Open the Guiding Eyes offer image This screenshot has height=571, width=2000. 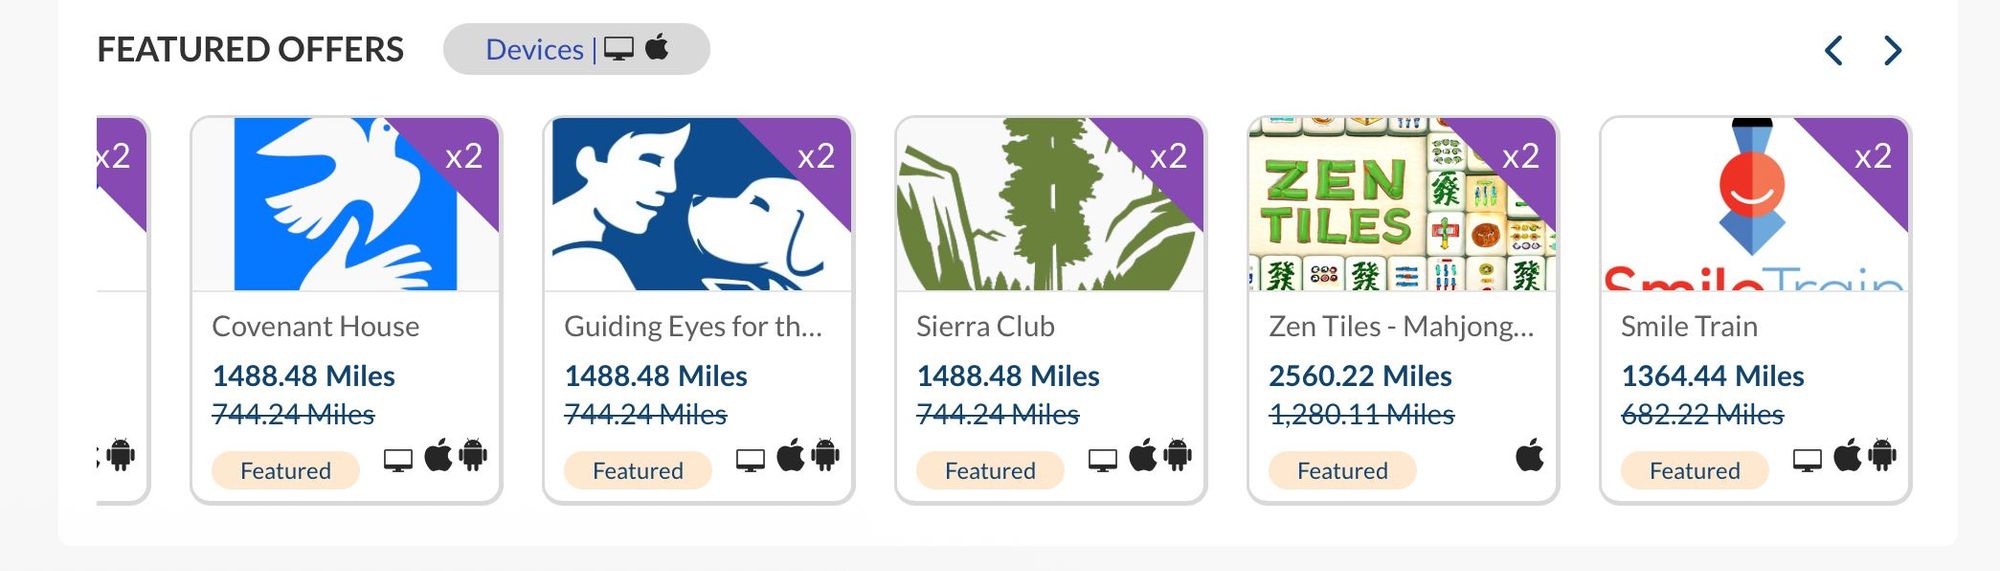[698, 204]
